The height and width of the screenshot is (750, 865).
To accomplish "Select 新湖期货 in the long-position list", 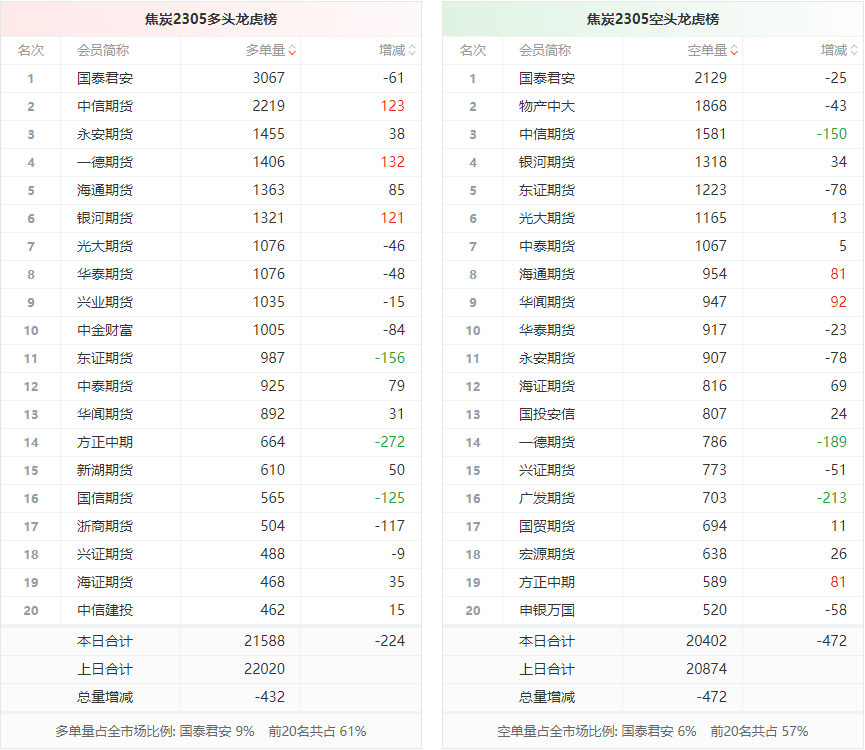I will 104,470.
